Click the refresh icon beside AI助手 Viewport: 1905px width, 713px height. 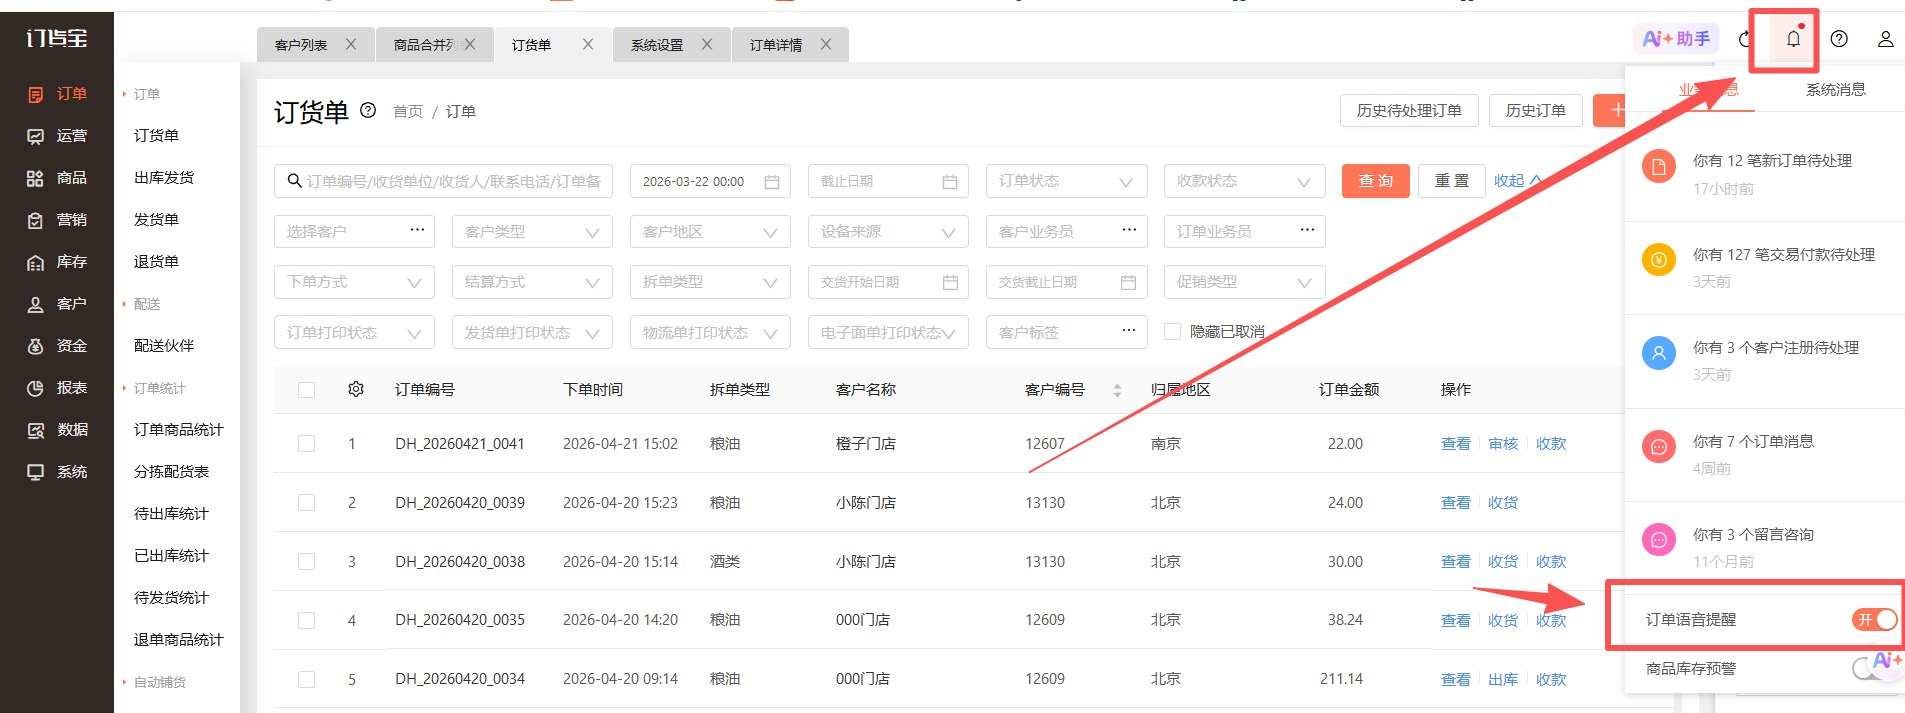(x=1744, y=39)
